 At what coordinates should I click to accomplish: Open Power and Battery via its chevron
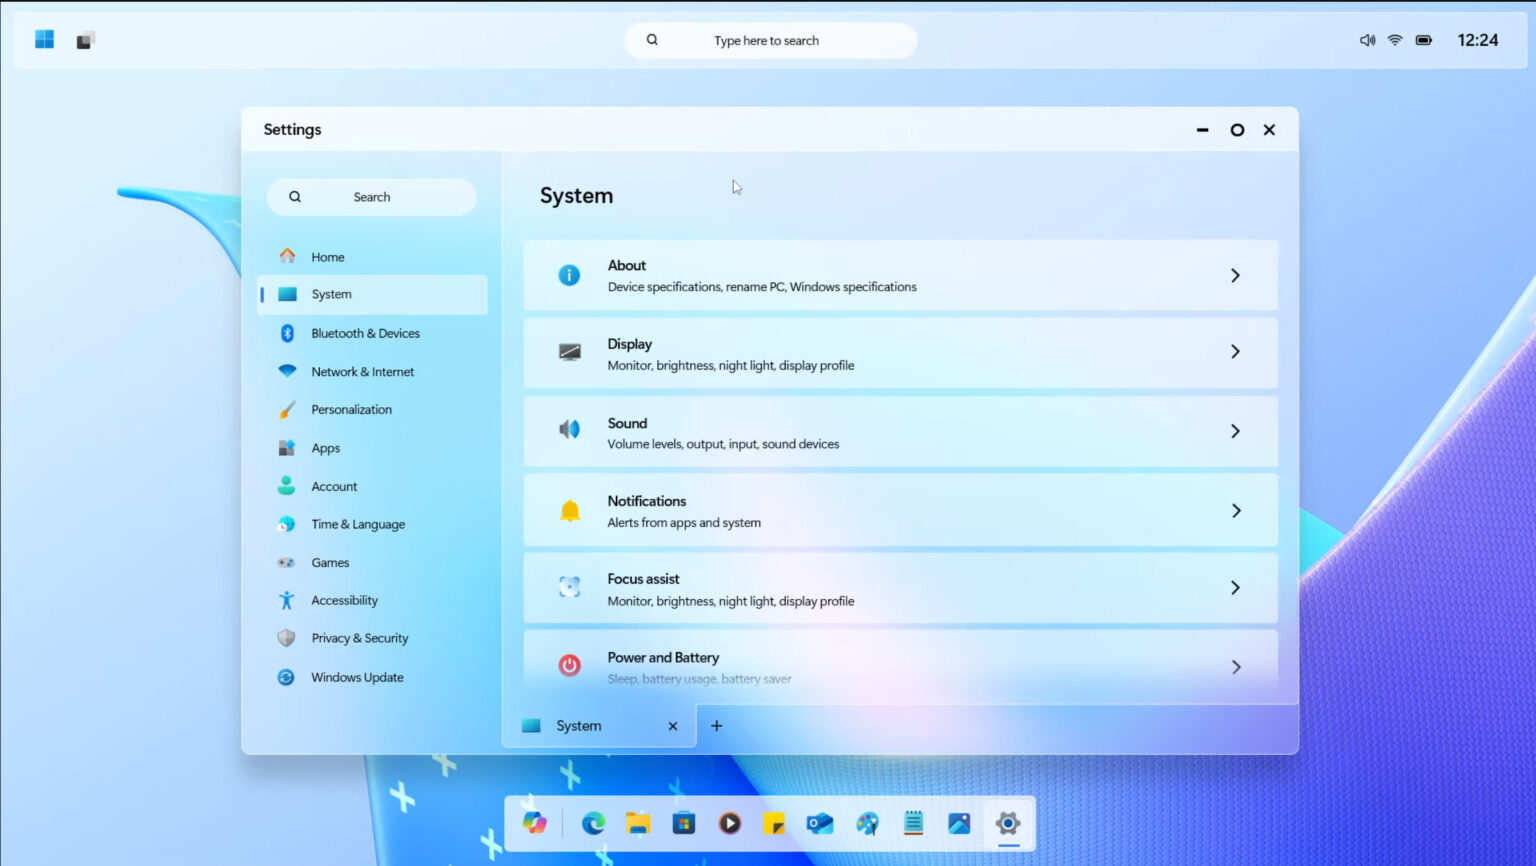point(1236,666)
